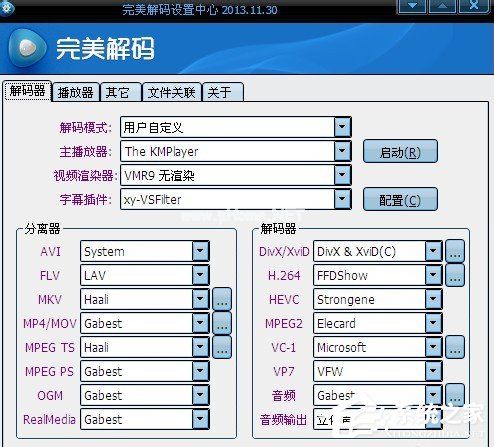This screenshot has height=447, width=494.
Task: Select the 文件关联 tab
Action: coord(172,92)
